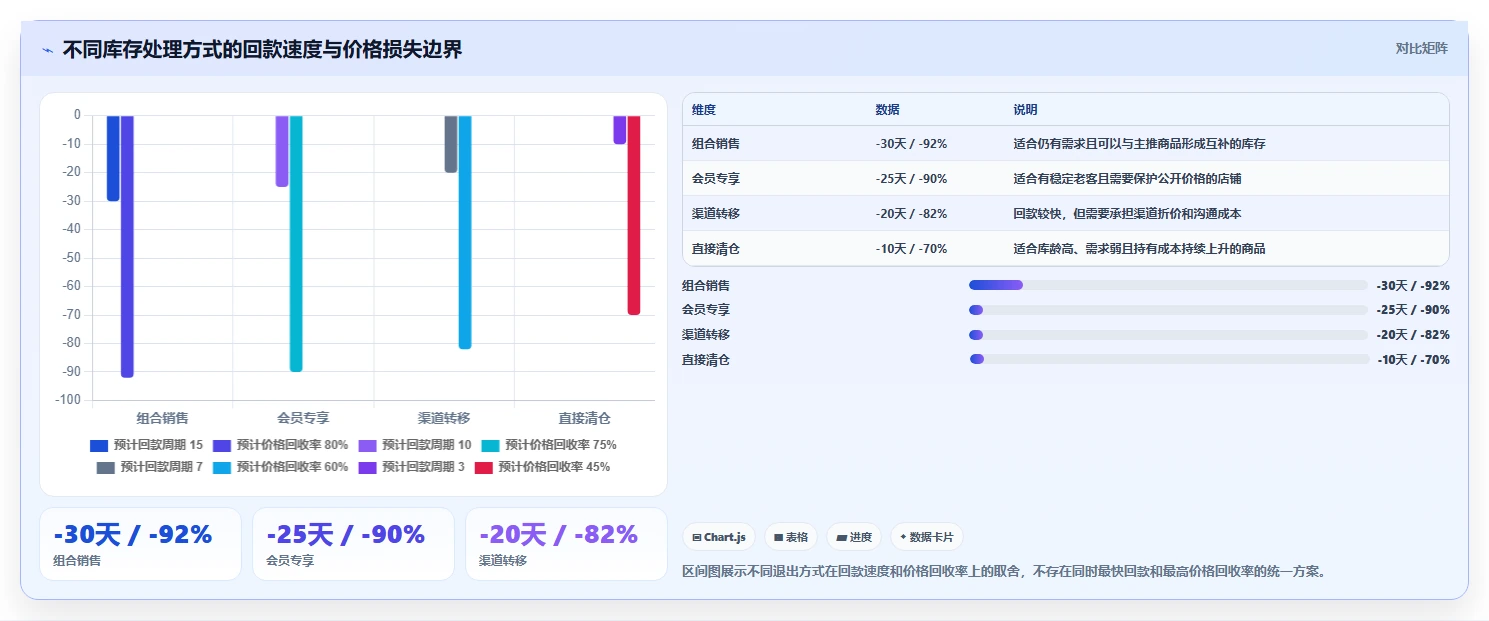Click the -10天 / -70% table cell

911,249
